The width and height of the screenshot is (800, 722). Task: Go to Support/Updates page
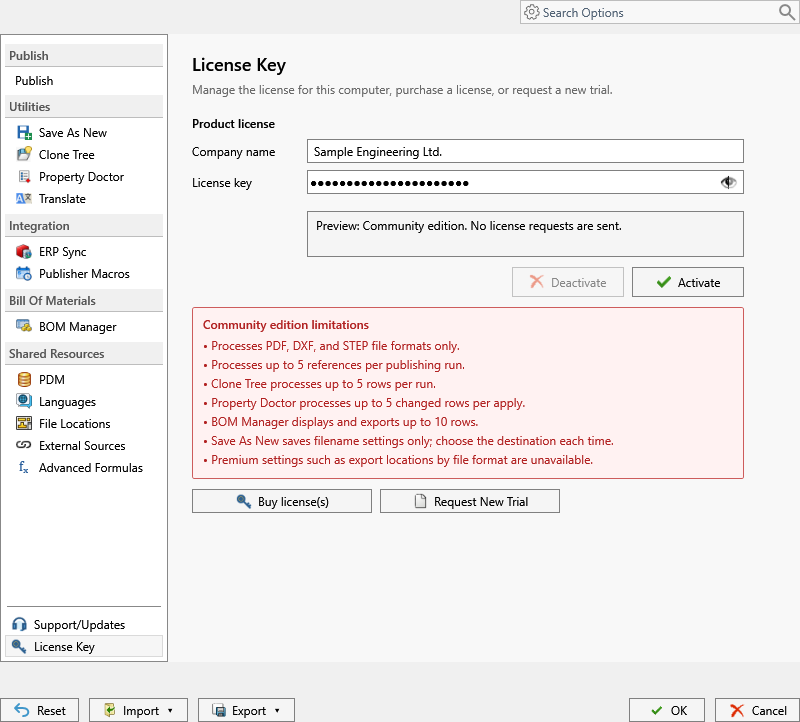84,625
